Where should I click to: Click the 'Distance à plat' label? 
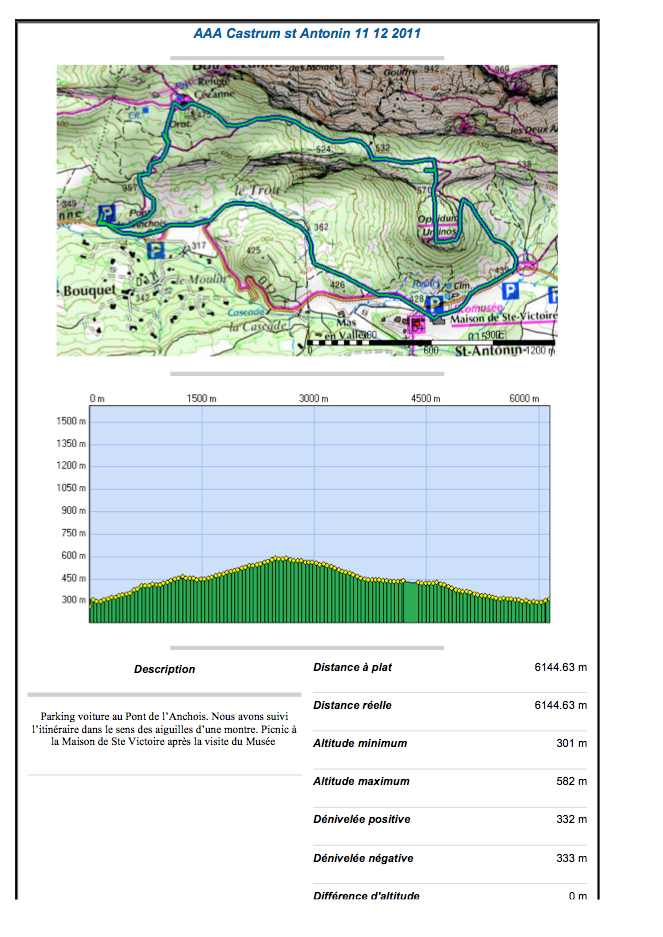pyautogui.click(x=353, y=667)
